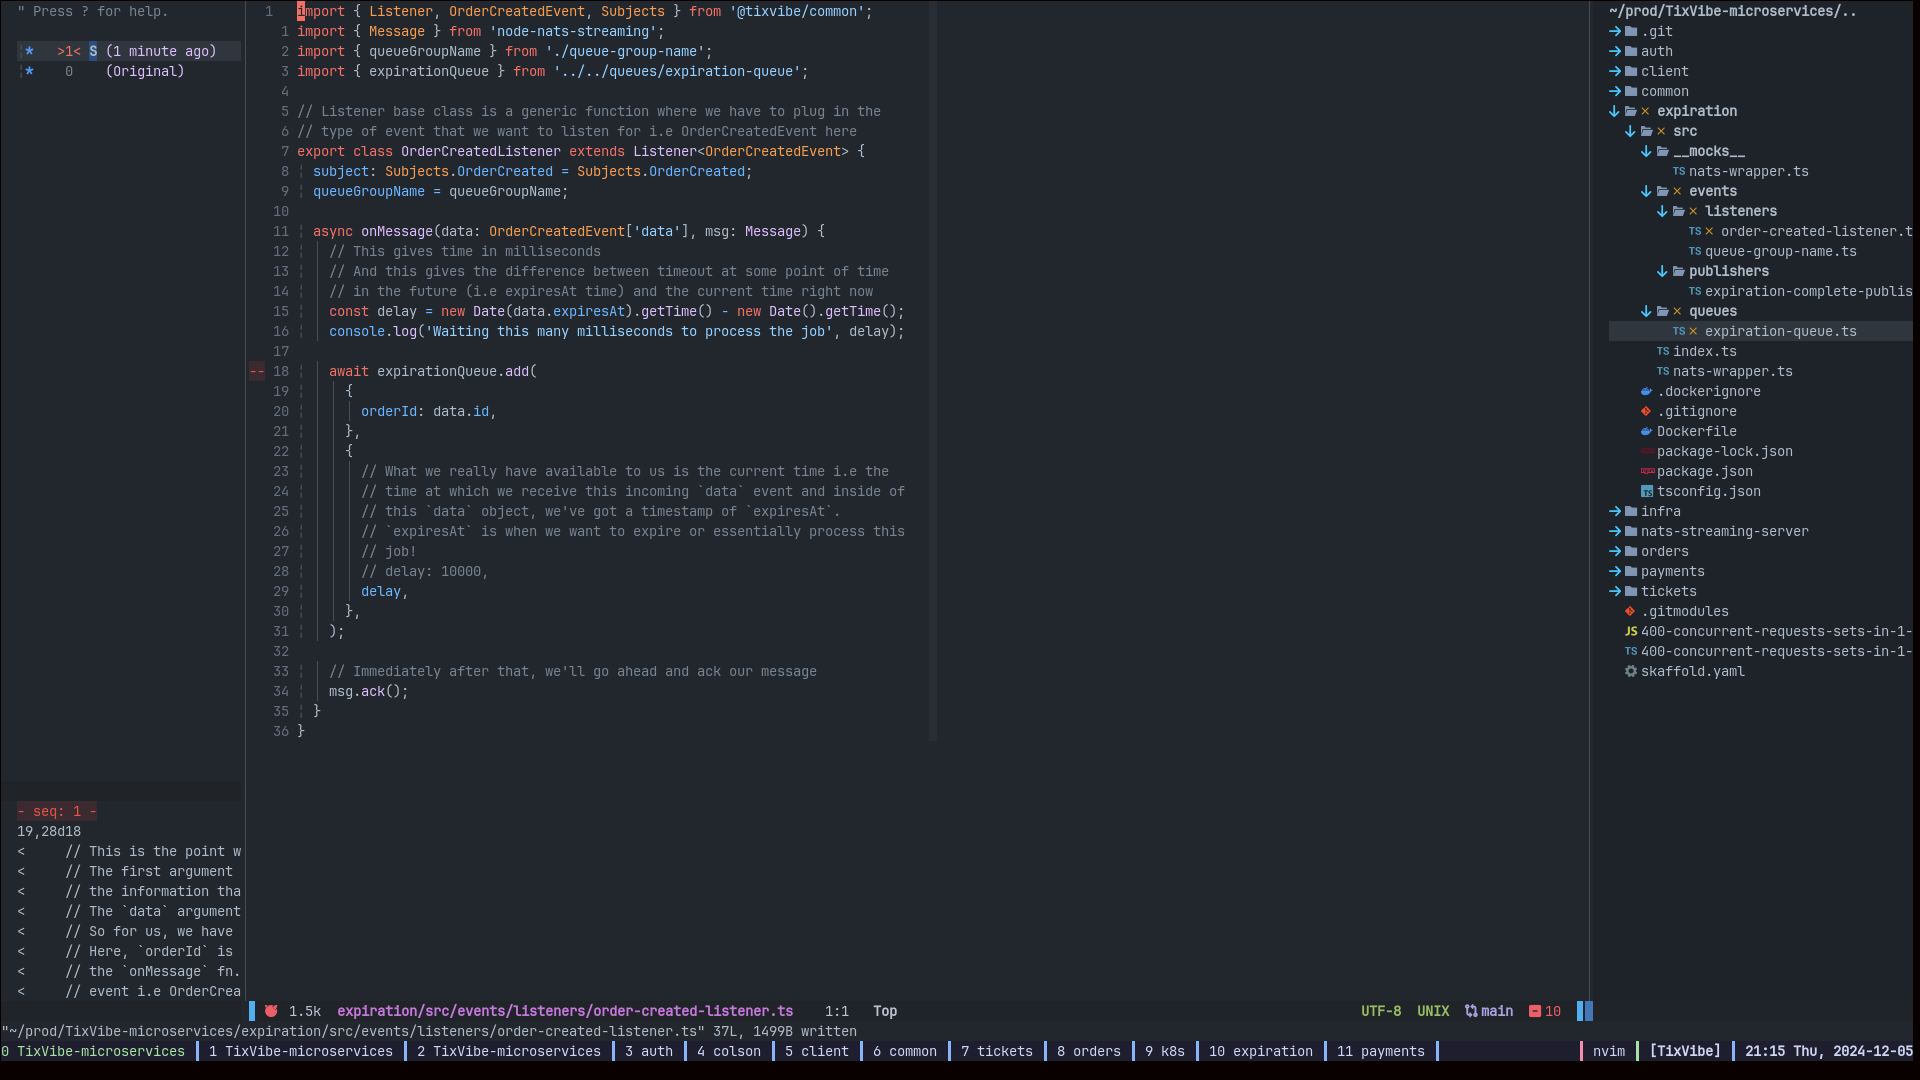Click the red diagnostics icon showing 10
The image size is (1920, 1080).
point(1535,1011)
